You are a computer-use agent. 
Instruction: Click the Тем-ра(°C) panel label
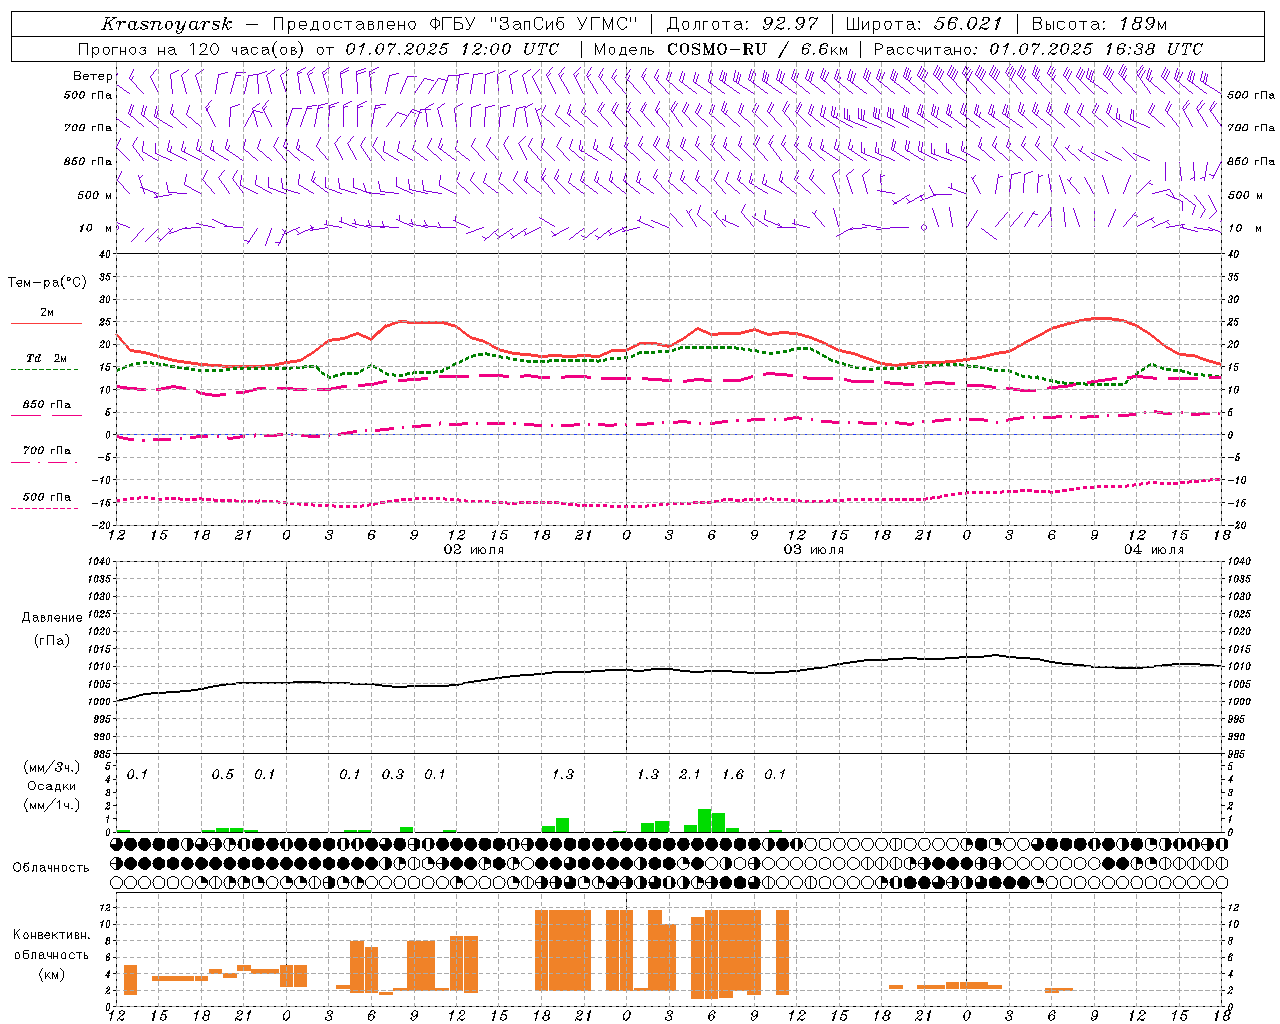47,283
